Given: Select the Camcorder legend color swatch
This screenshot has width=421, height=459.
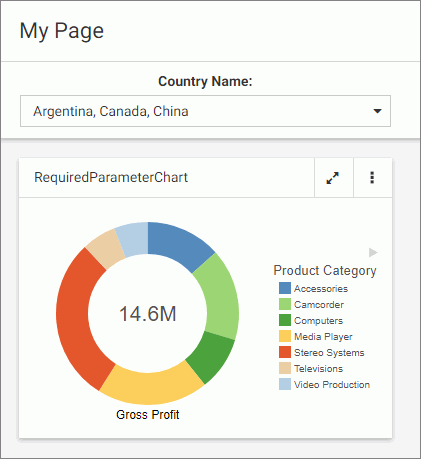Looking at the screenshot, I should [285, 304].
